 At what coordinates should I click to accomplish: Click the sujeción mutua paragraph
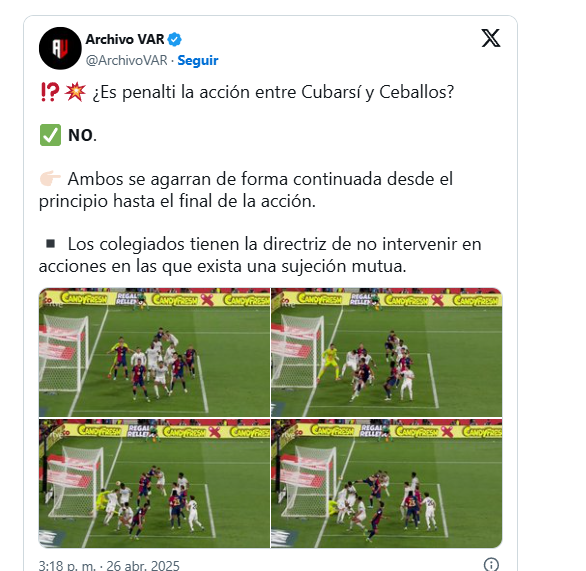click(x=260, y=255)
